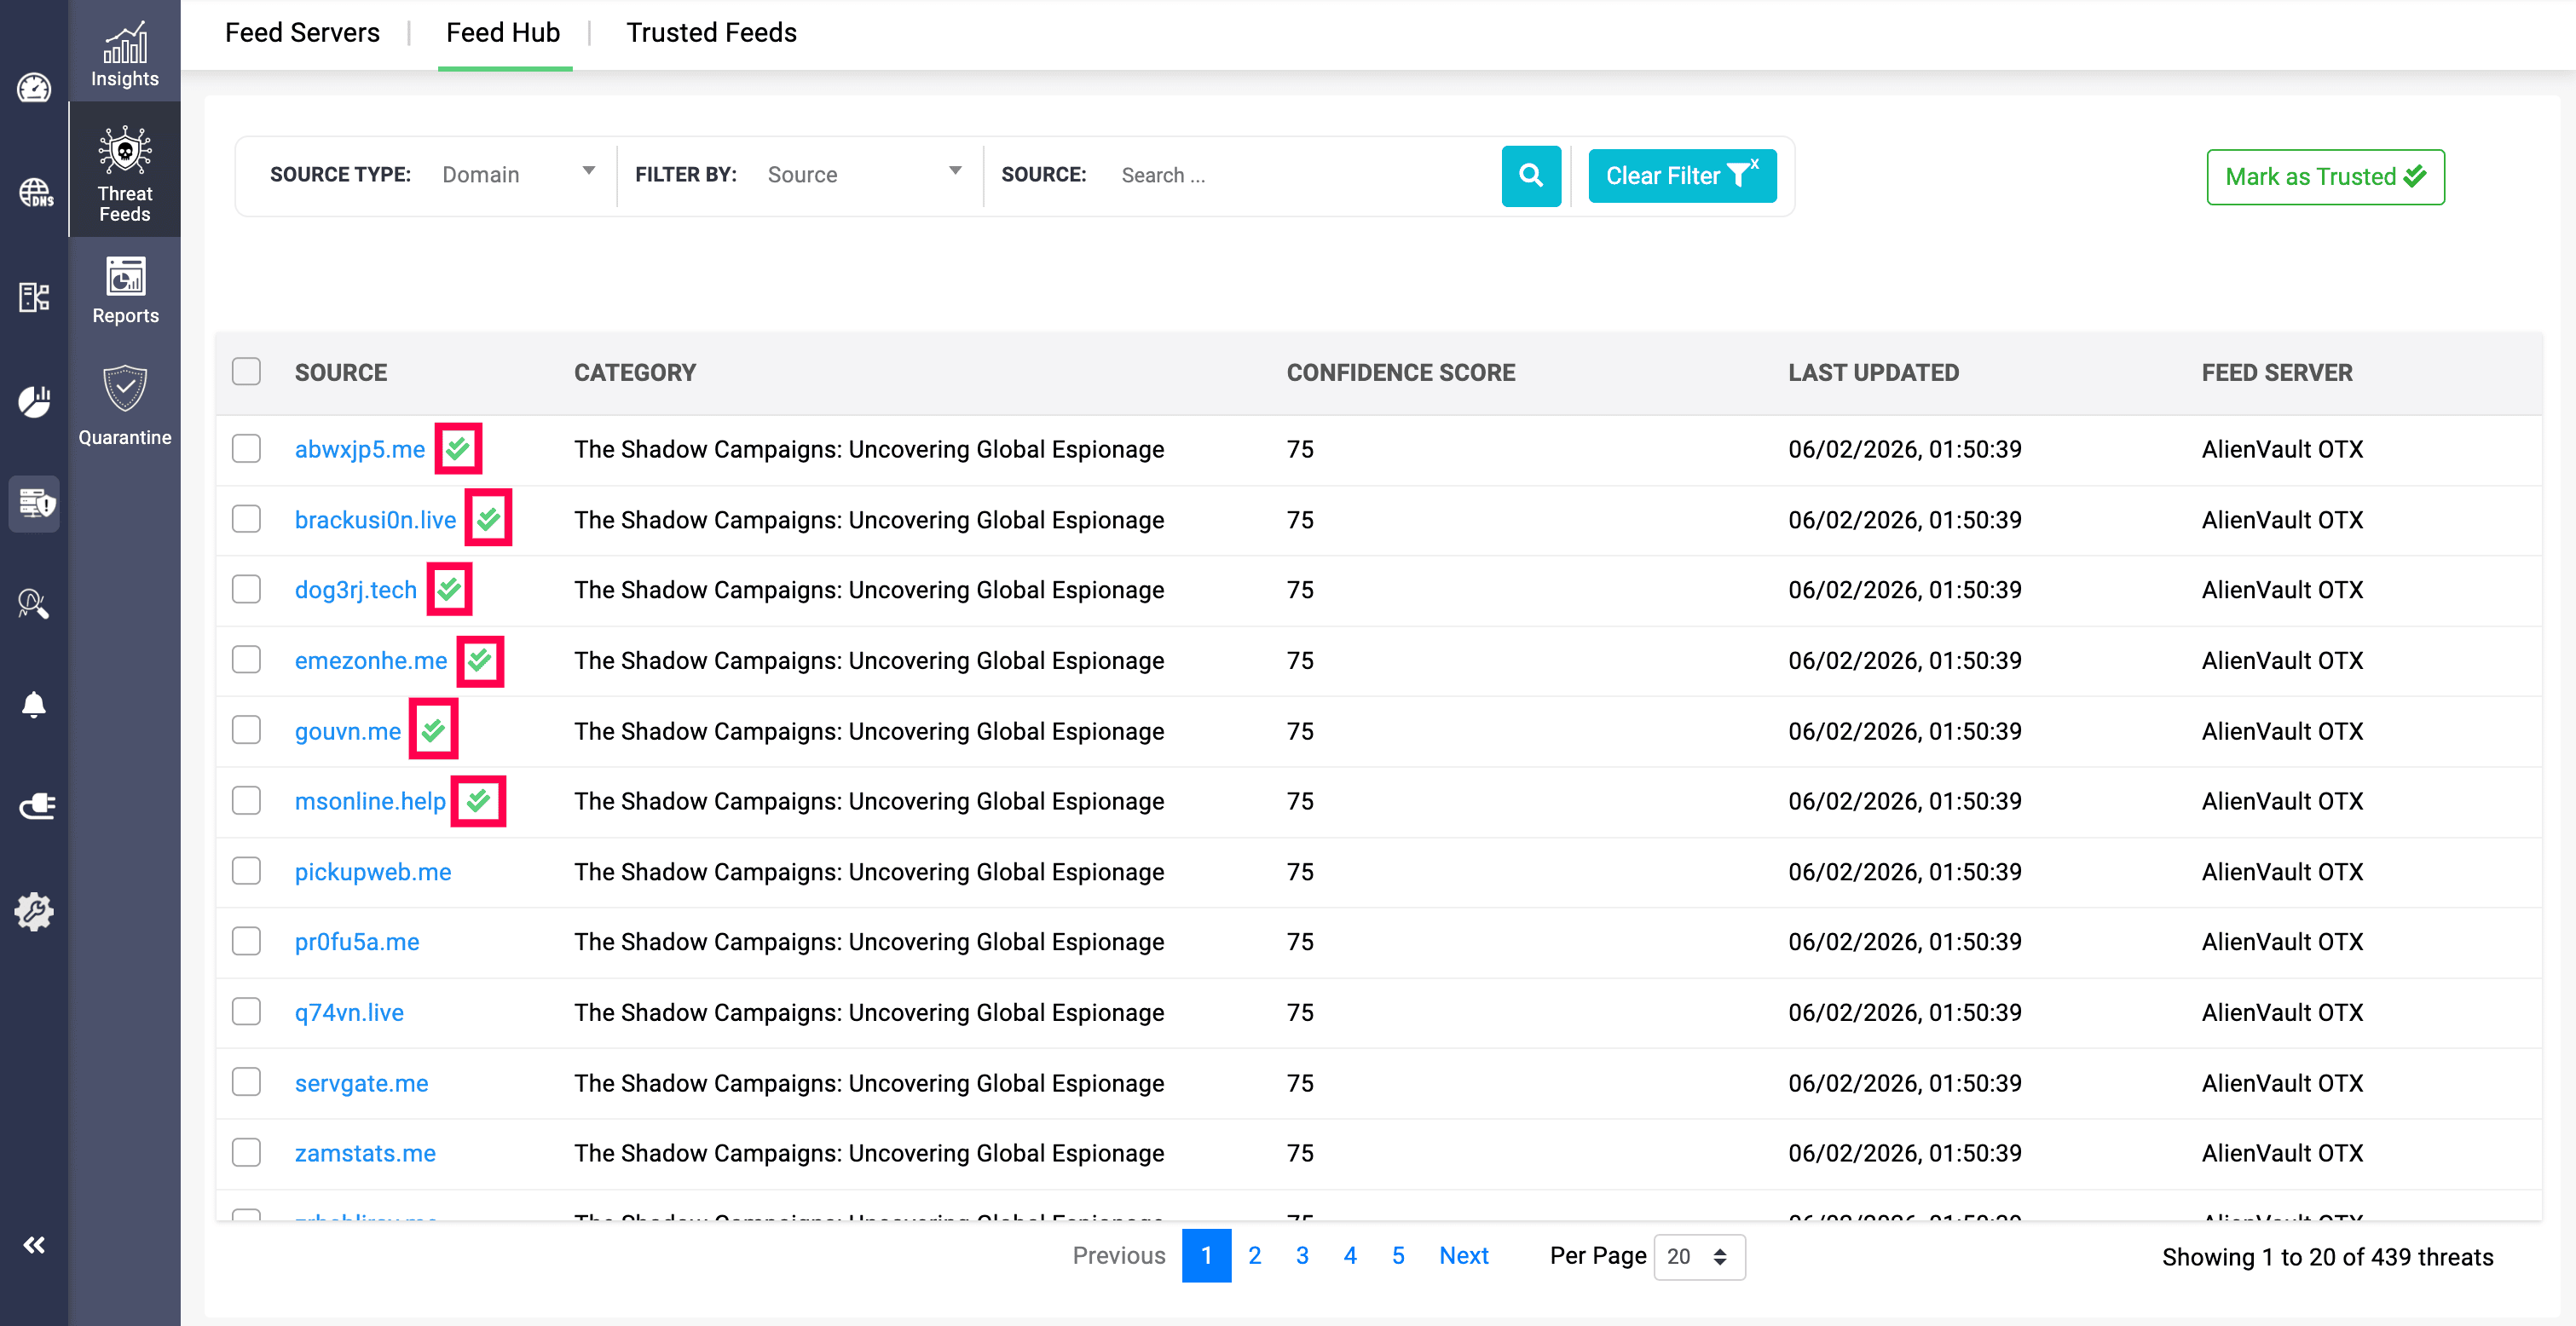The image size is (2576, 1326).
Task: Click the Mark as Trusted button
Action: pyautogui.click(x=2324, y=177)
